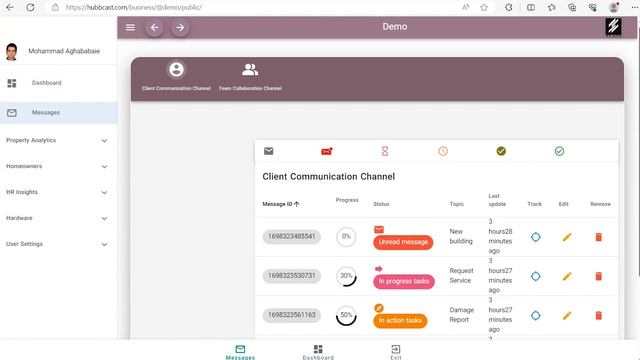The height and width of the screenshot is (360, 640).
Task: Open Dashboard in the sidebar
Action: [58, 83]
